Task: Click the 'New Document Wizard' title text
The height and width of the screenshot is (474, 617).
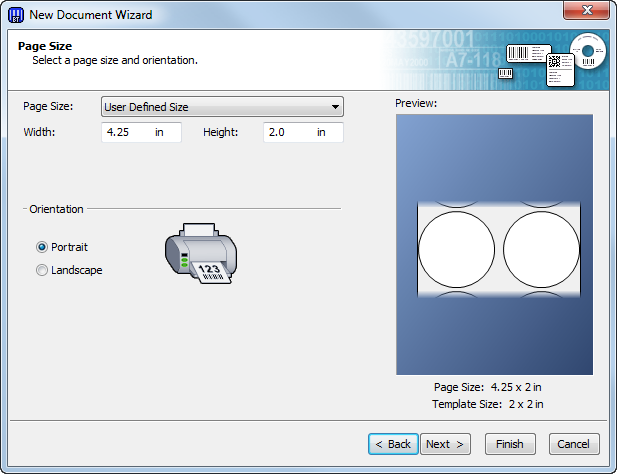Action: [x=91, y=15]
